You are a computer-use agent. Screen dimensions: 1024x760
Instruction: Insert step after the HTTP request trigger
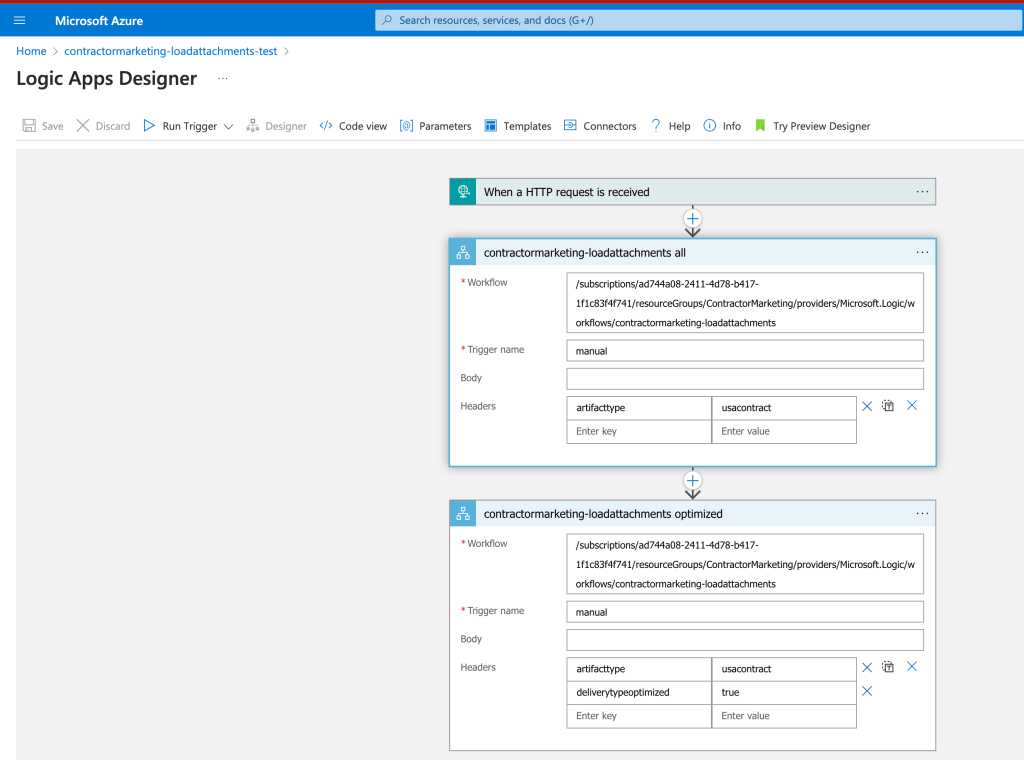click(693, 219)
